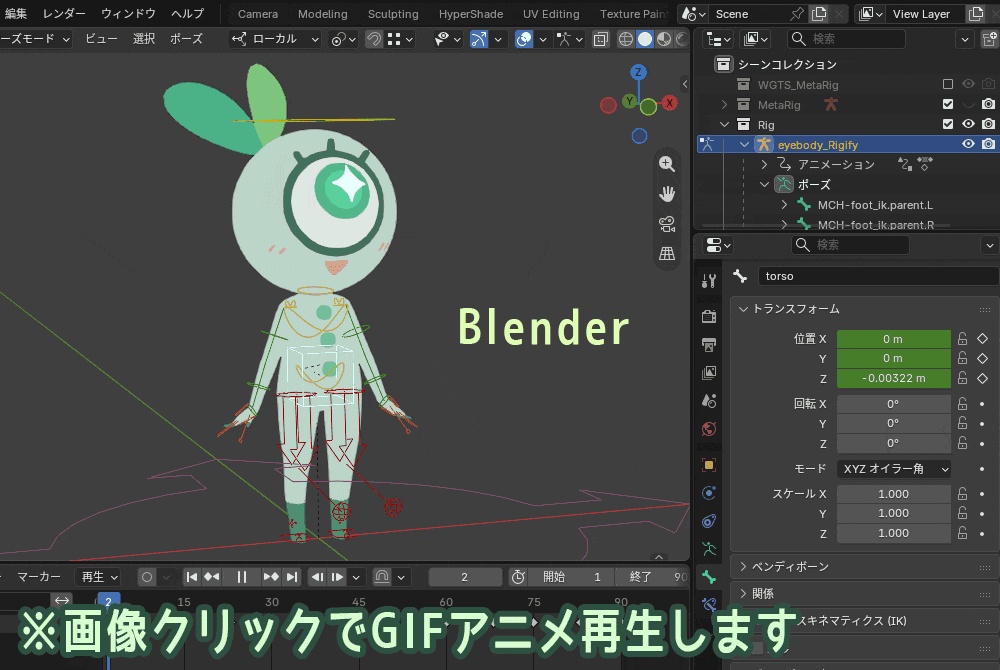
Task: Select wireframe viewport shading
Action: click(626, 39)
